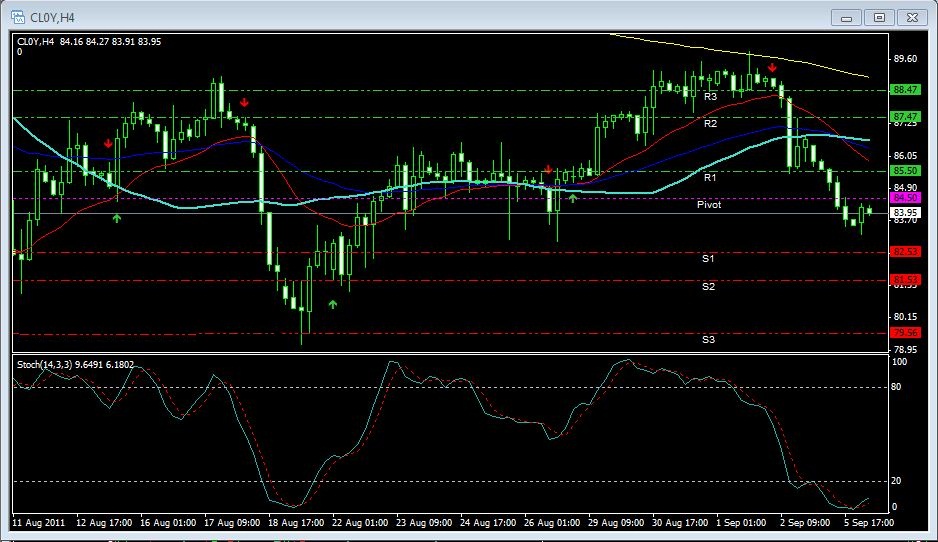Click the 23 Aug 09:00 time label
Screen dimensions: 938x542
click(424, 522)
